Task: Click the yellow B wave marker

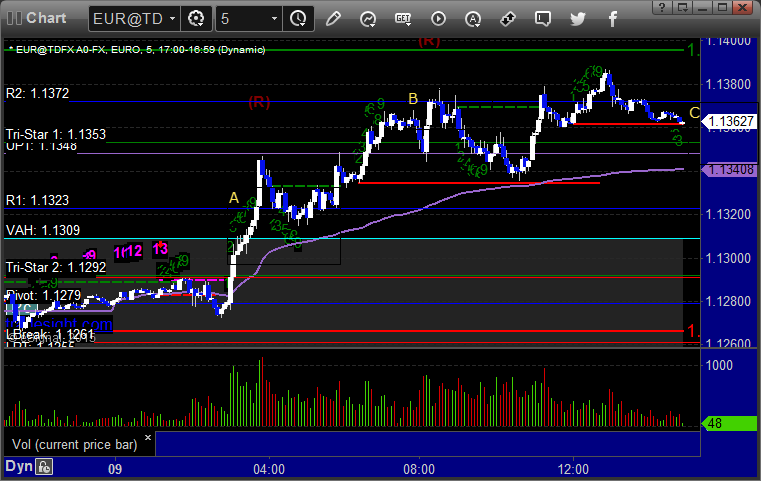Action: [413, 99]
